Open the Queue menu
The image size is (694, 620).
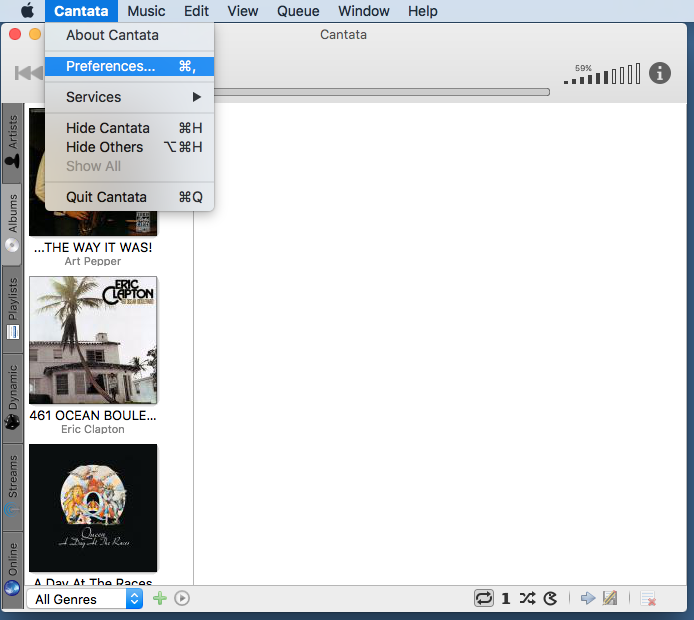tap(298, 11)
